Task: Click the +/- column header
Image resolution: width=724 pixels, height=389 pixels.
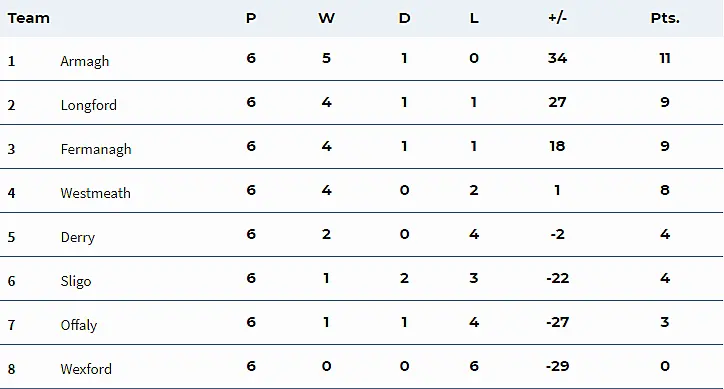Action: (x=557, y=18)
